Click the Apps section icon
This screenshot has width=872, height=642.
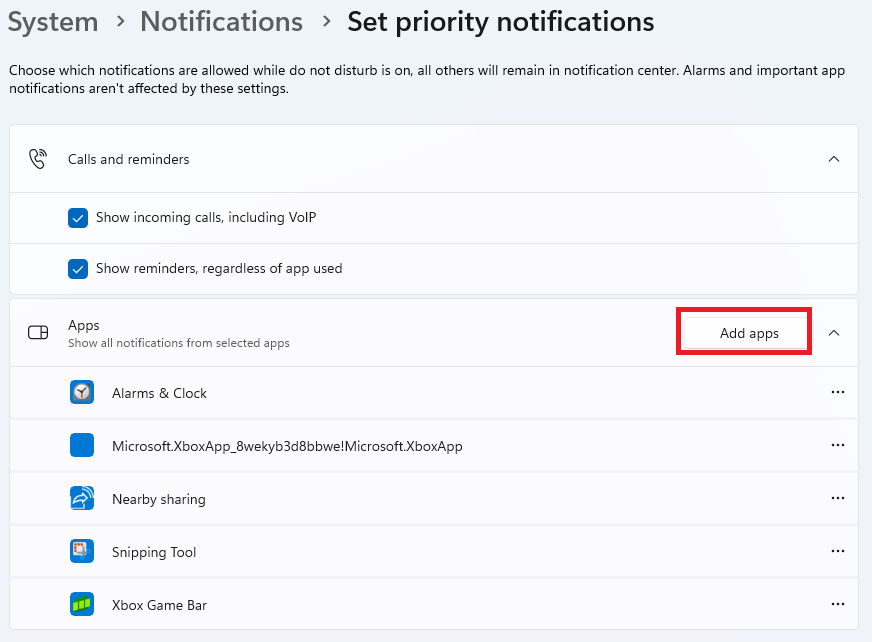[38, 333]
